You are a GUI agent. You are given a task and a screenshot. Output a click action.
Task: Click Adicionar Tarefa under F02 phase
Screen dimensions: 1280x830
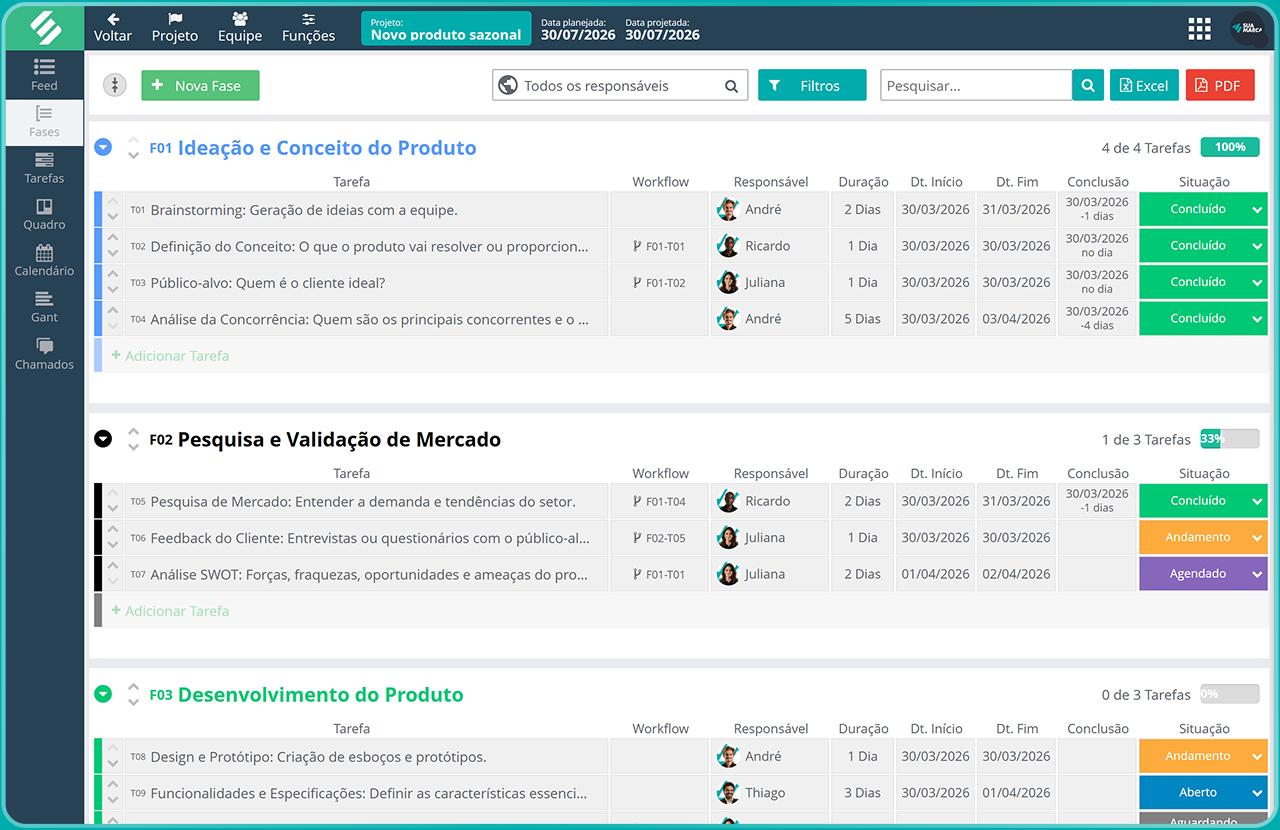click(x=172, y=610)
